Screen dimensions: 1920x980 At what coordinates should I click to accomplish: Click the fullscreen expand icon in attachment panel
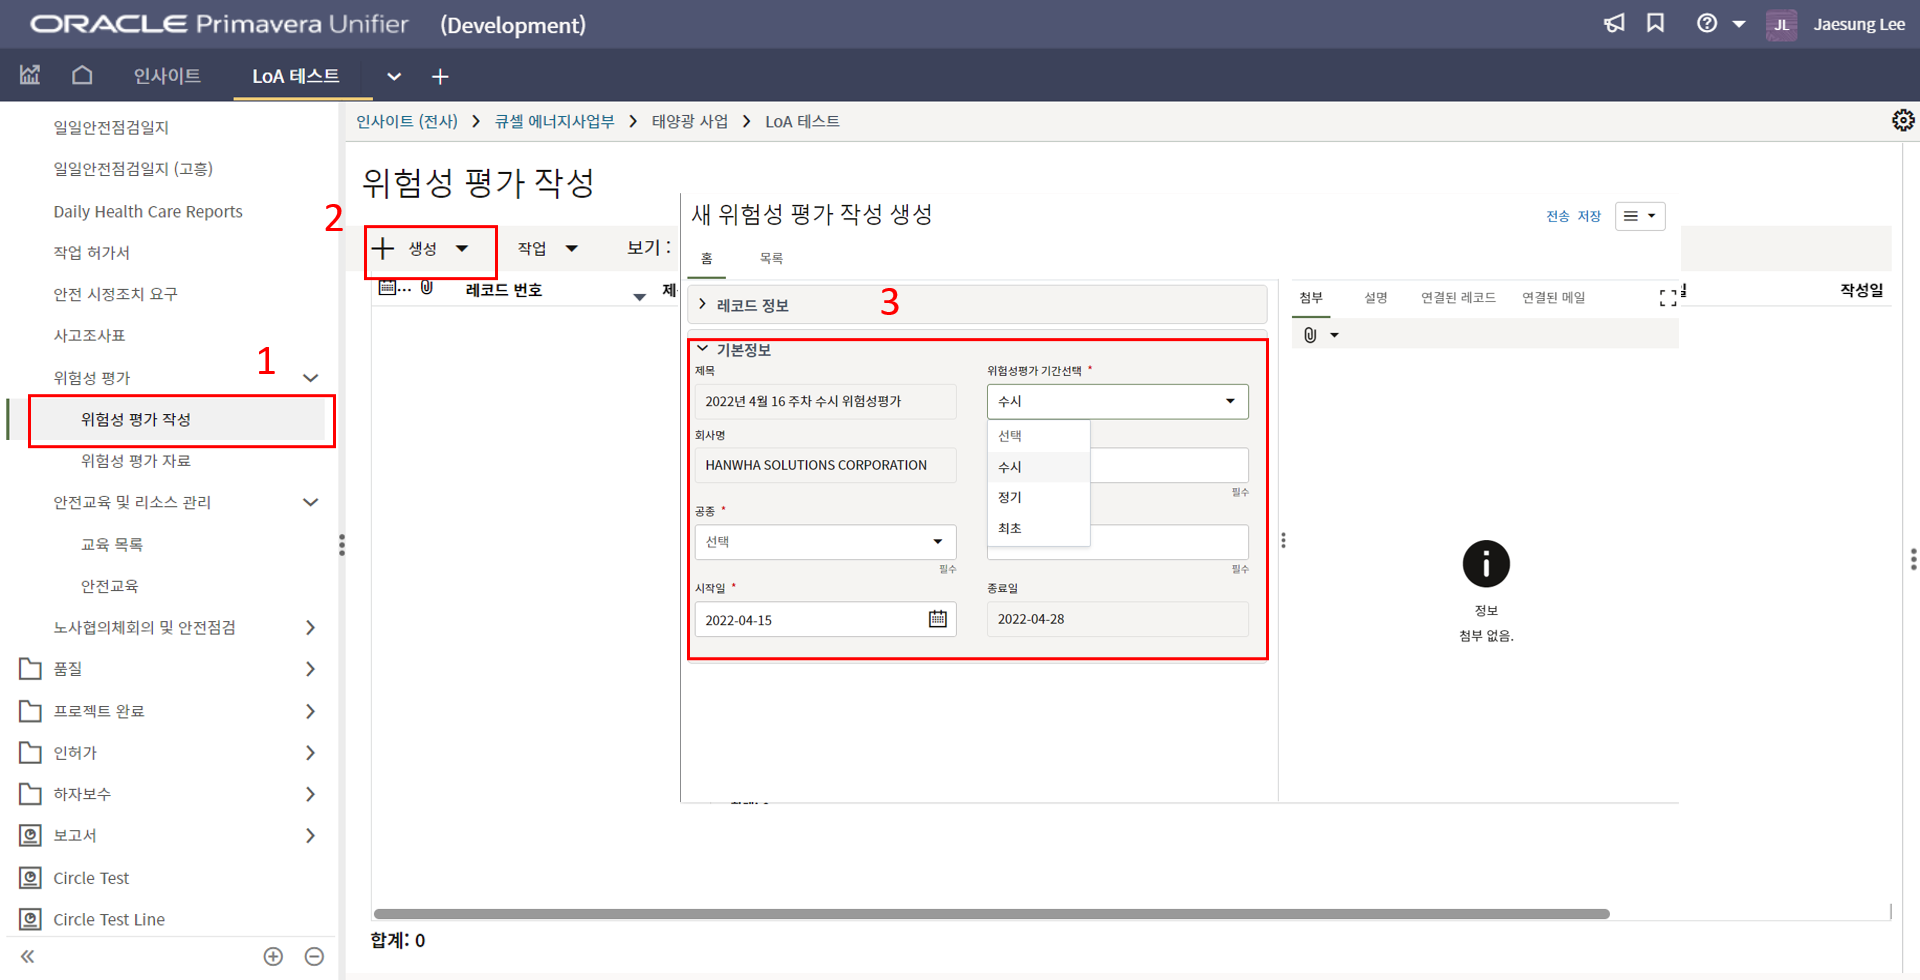click(1667, 298)
